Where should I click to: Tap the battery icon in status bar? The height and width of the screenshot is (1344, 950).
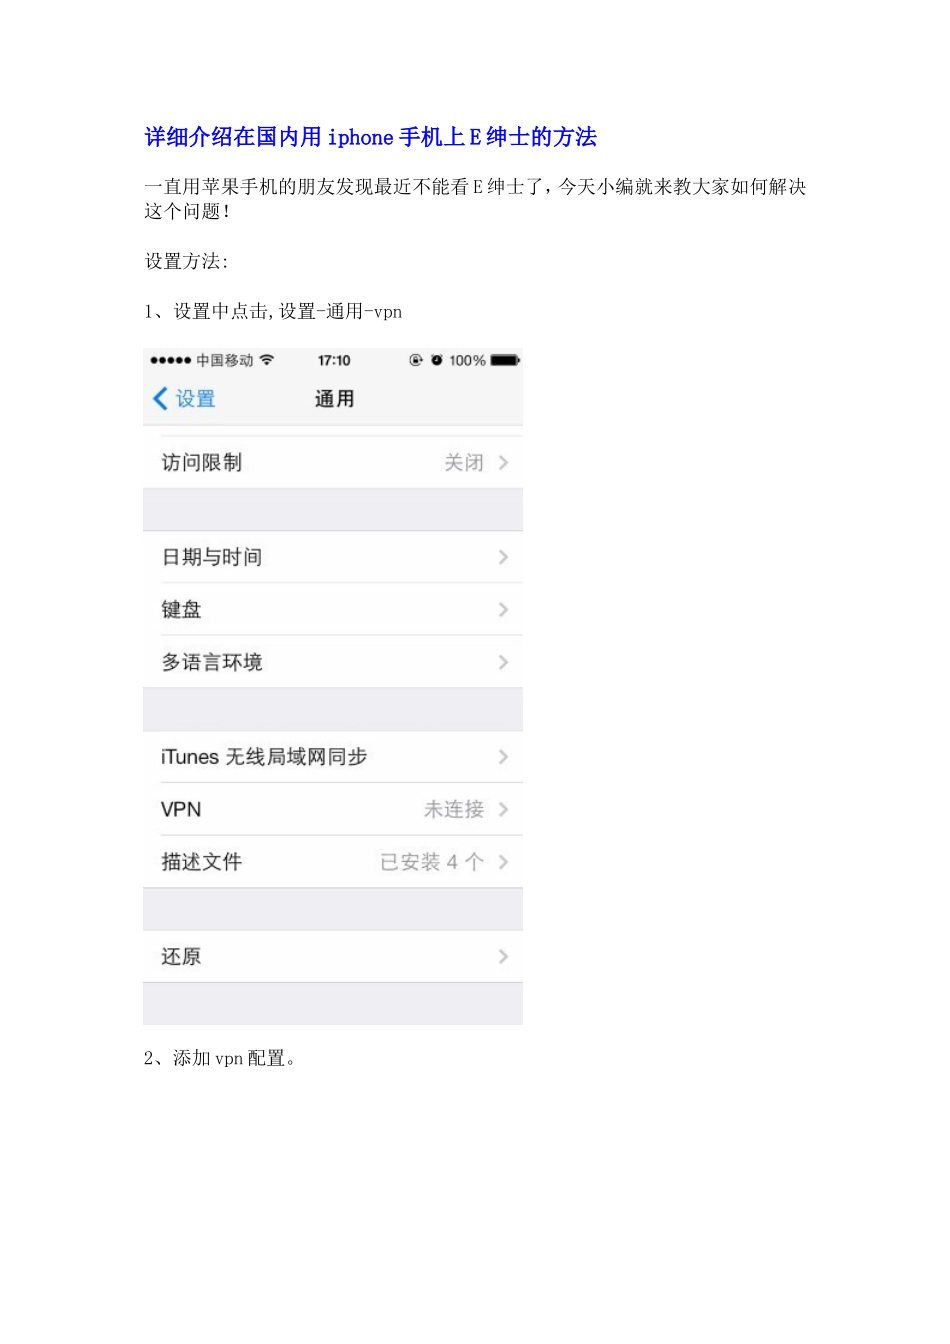click(505, 360)
